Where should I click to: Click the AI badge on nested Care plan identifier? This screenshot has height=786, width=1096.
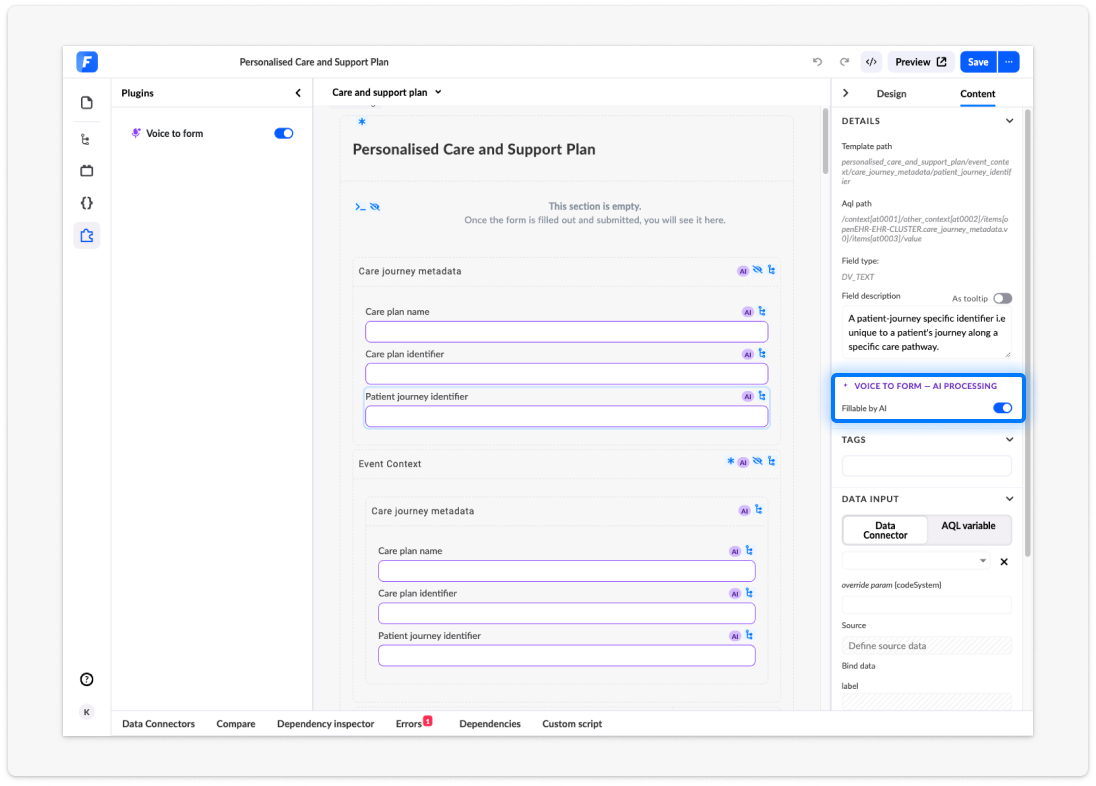[x=735, y=594]
